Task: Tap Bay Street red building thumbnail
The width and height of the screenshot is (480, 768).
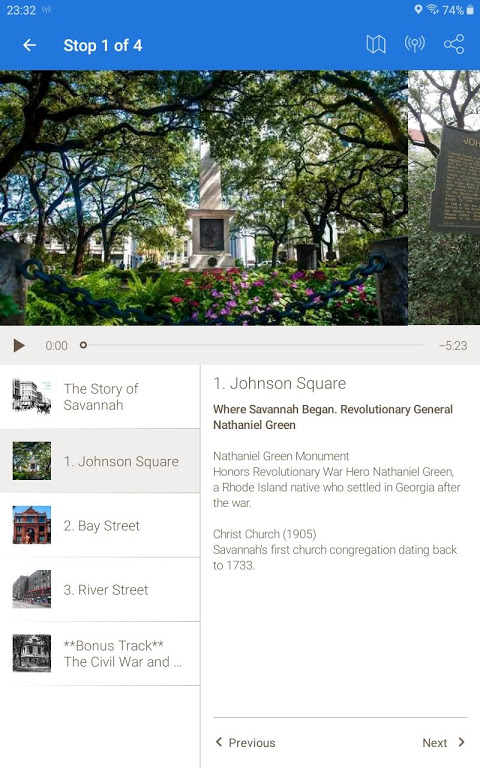Action: [x=32, y=525]
